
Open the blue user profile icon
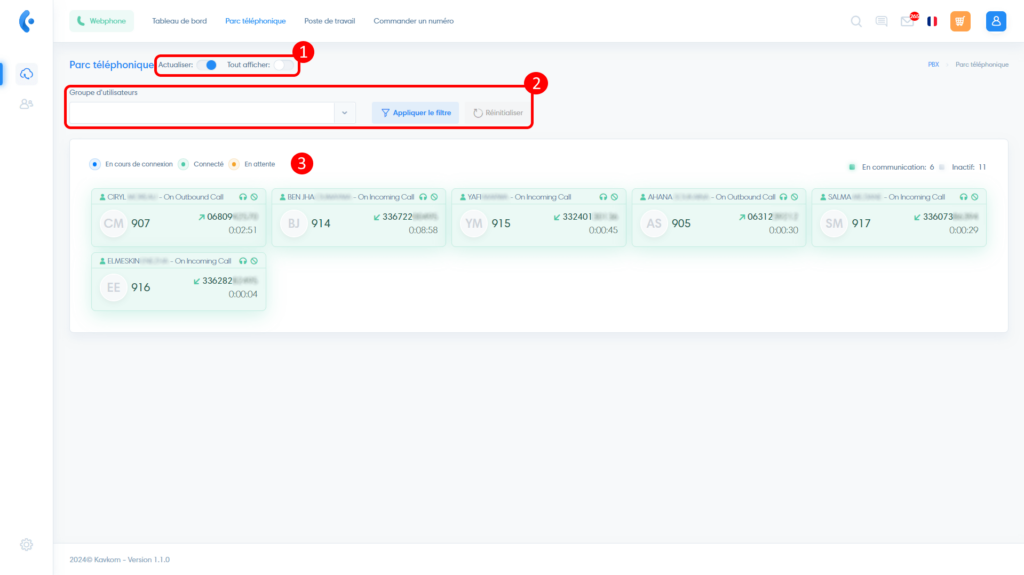tap(996, 21)
